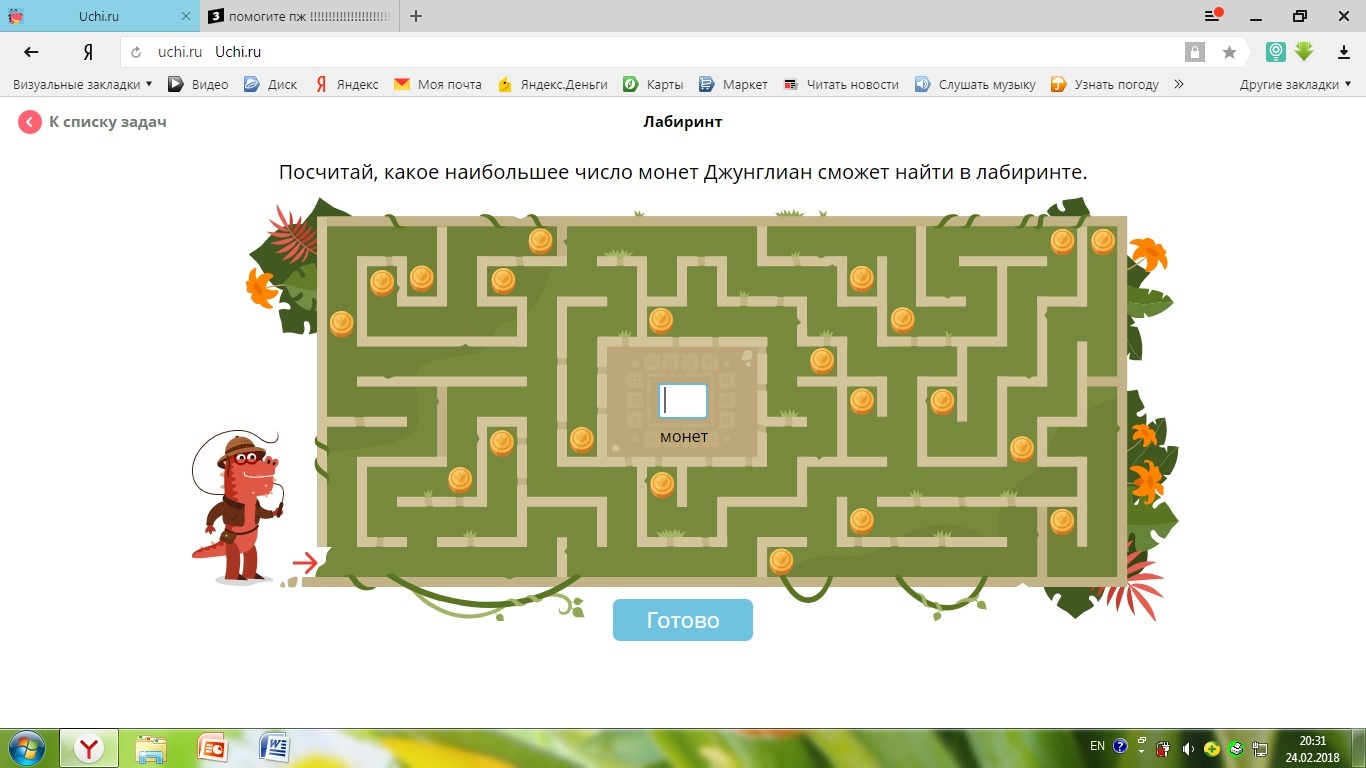Click the coin count answer field
The height and width of the screenshot is (768, 1366).
click(x=683, y=401)
